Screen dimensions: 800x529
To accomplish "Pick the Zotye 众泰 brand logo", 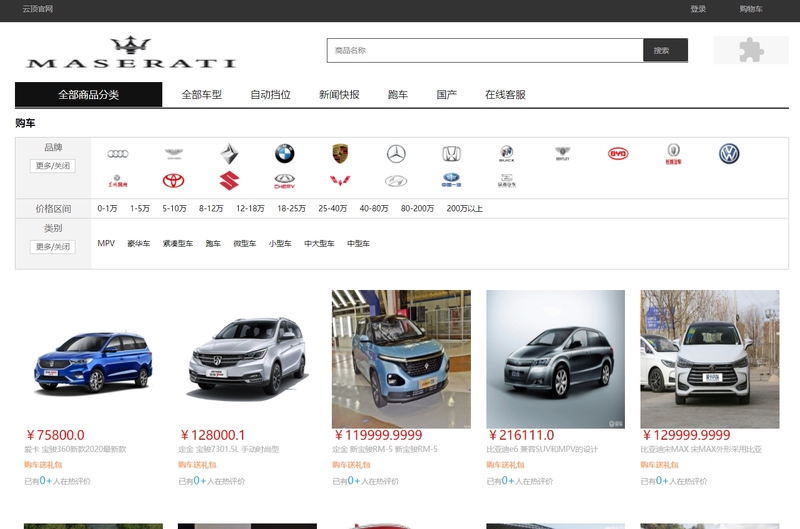I will (x=507, y=181).
